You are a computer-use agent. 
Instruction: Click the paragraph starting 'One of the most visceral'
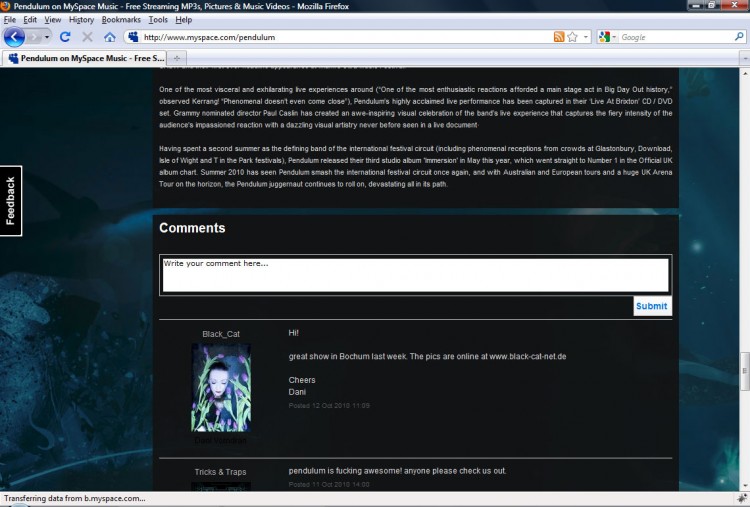416,107
